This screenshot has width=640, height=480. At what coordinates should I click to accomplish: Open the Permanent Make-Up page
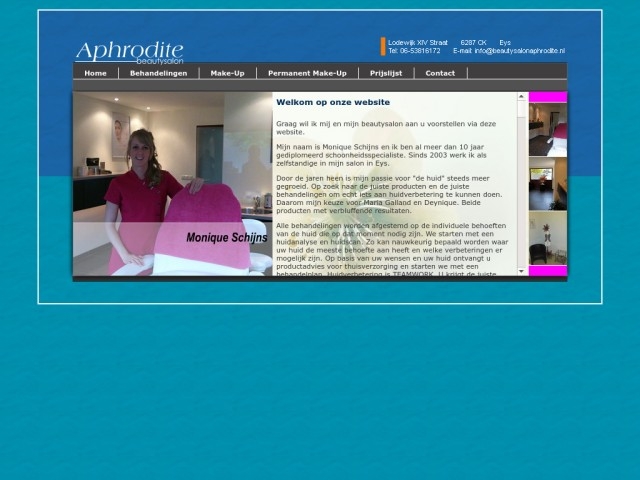point(307,73)
